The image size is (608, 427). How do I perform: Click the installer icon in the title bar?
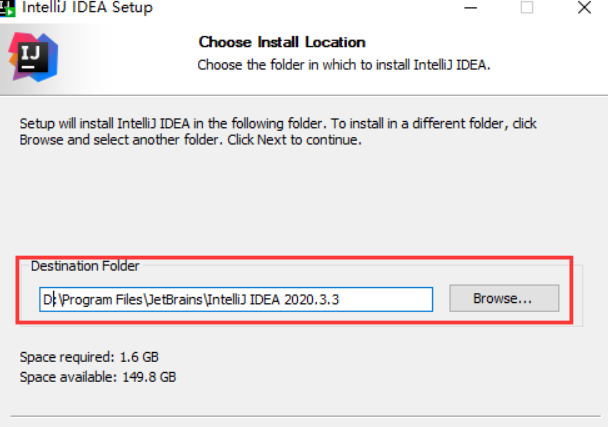click(x=7, y=8)
